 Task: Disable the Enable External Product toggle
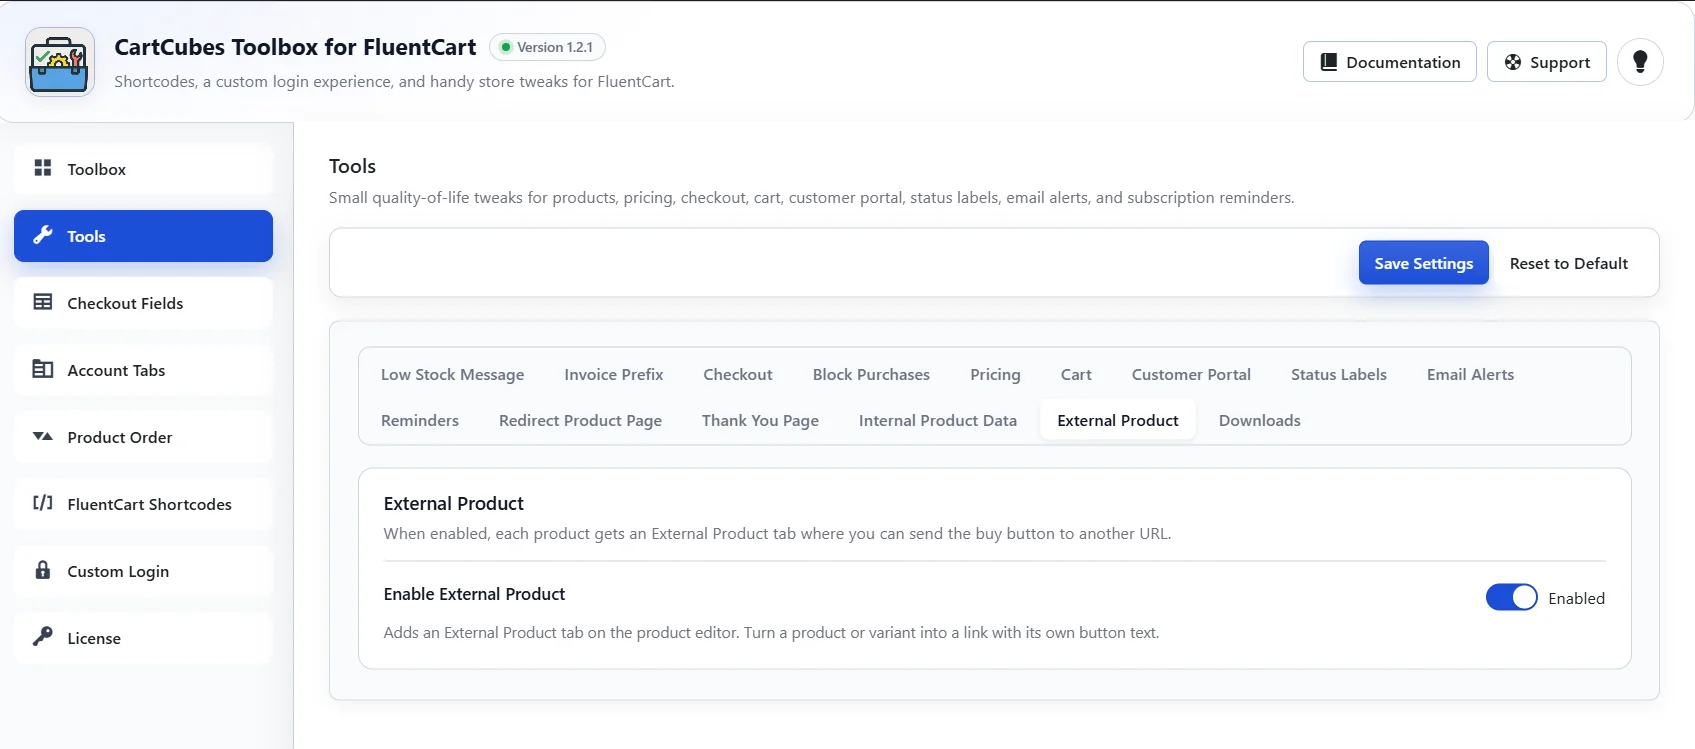[1511, 597]
